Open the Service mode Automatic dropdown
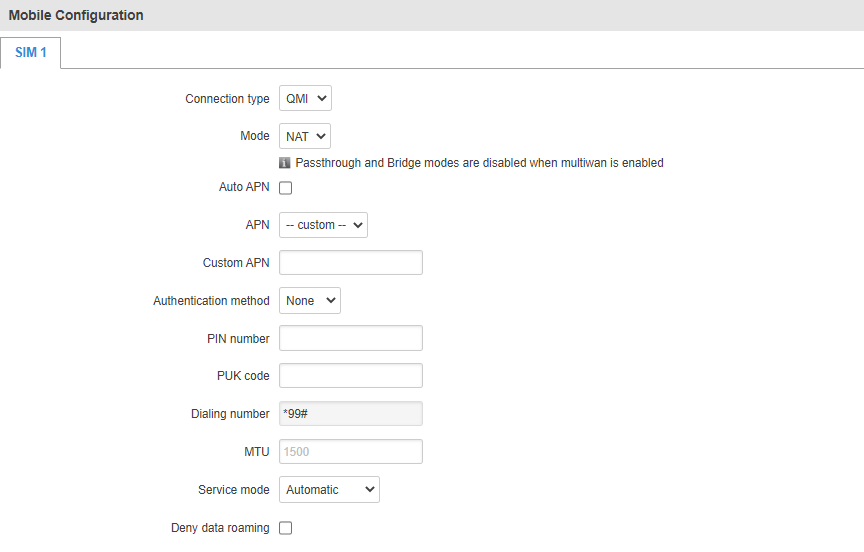Screen dimensions: 864x552 (x=329, y=490)
